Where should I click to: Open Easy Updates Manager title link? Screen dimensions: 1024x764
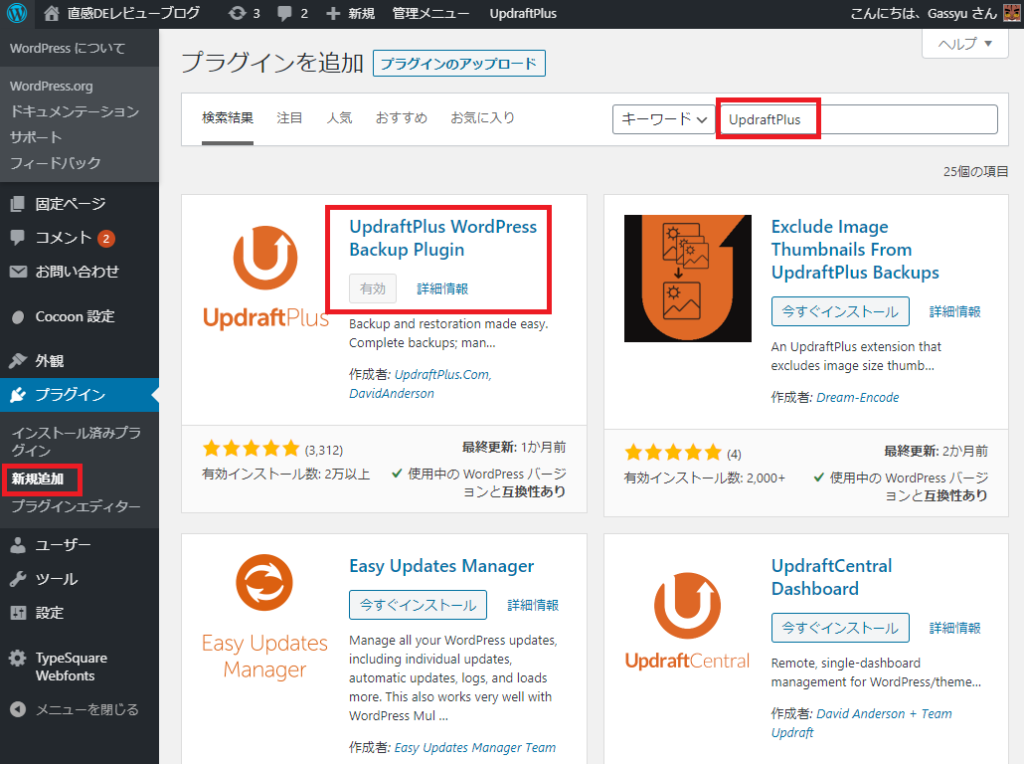click(x=441, y=566)
